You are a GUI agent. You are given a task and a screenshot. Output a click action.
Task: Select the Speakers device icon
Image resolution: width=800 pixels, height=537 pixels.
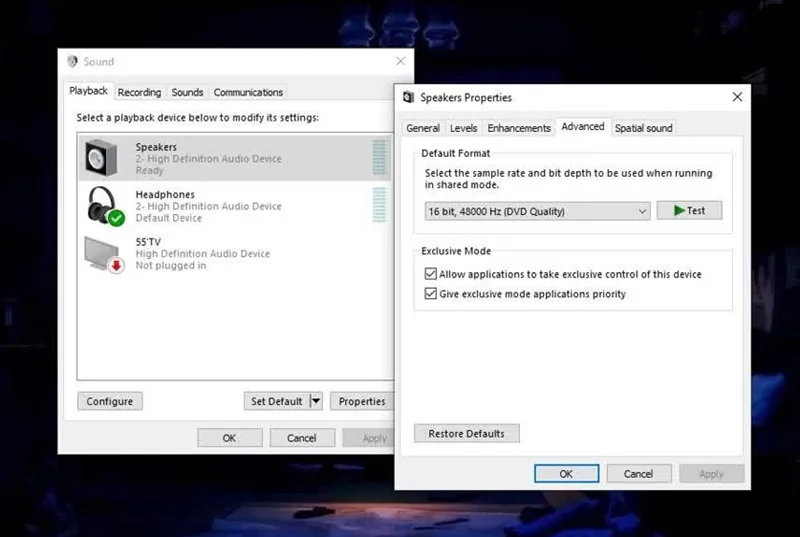(102, 158)
